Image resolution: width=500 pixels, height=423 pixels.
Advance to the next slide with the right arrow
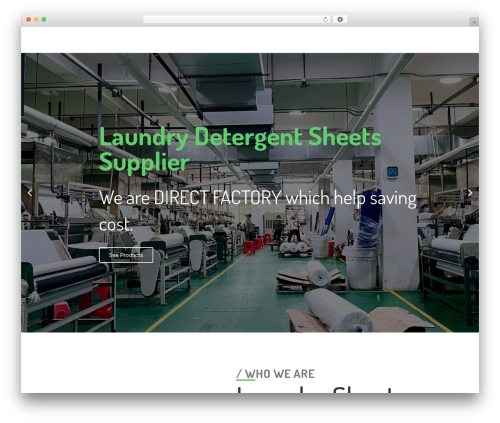[x=470, y=193]
